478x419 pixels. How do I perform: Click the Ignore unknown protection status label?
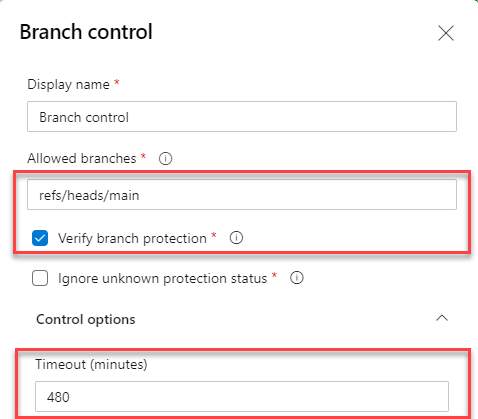pyautogui.click(x=163, y=278)
